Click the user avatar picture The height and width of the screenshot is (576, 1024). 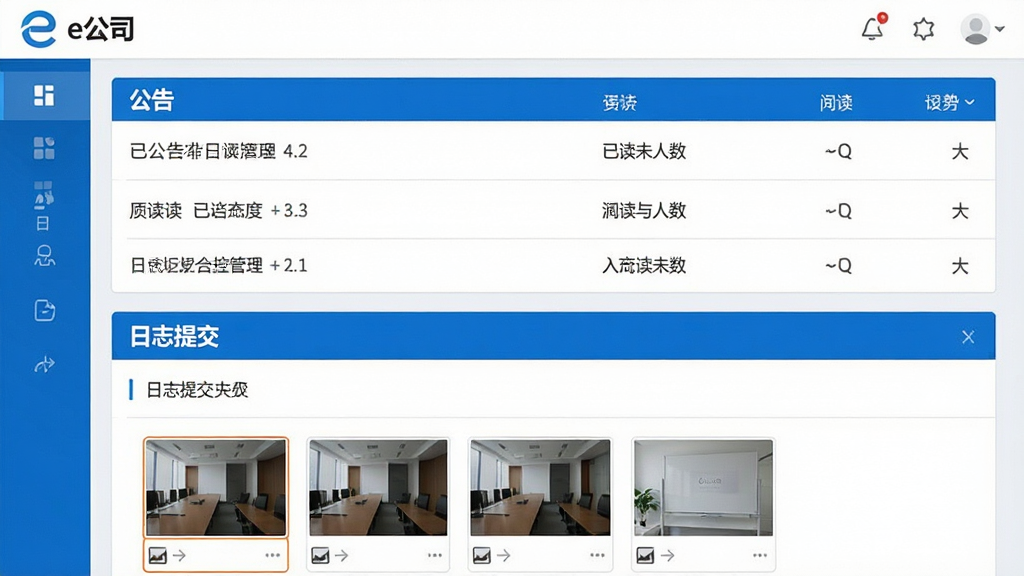coord(976,29)
